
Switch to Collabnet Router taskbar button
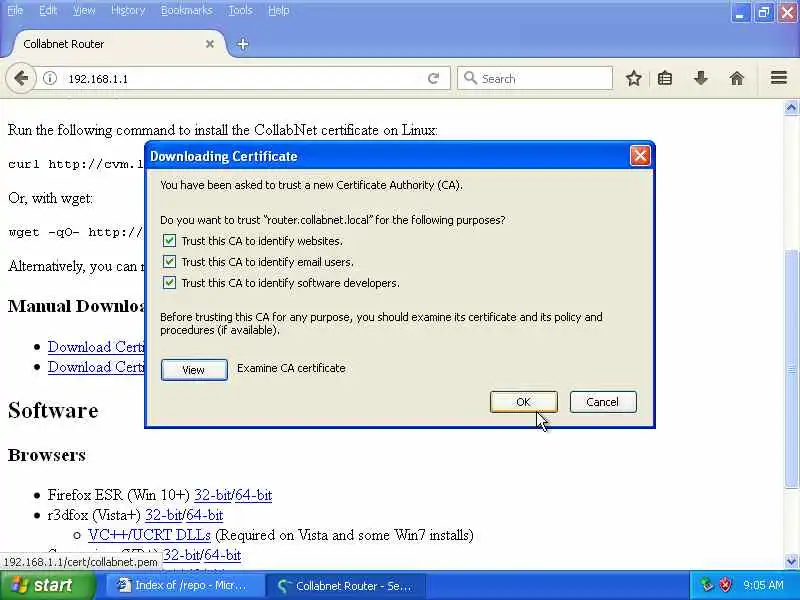[x=346, y=586]
